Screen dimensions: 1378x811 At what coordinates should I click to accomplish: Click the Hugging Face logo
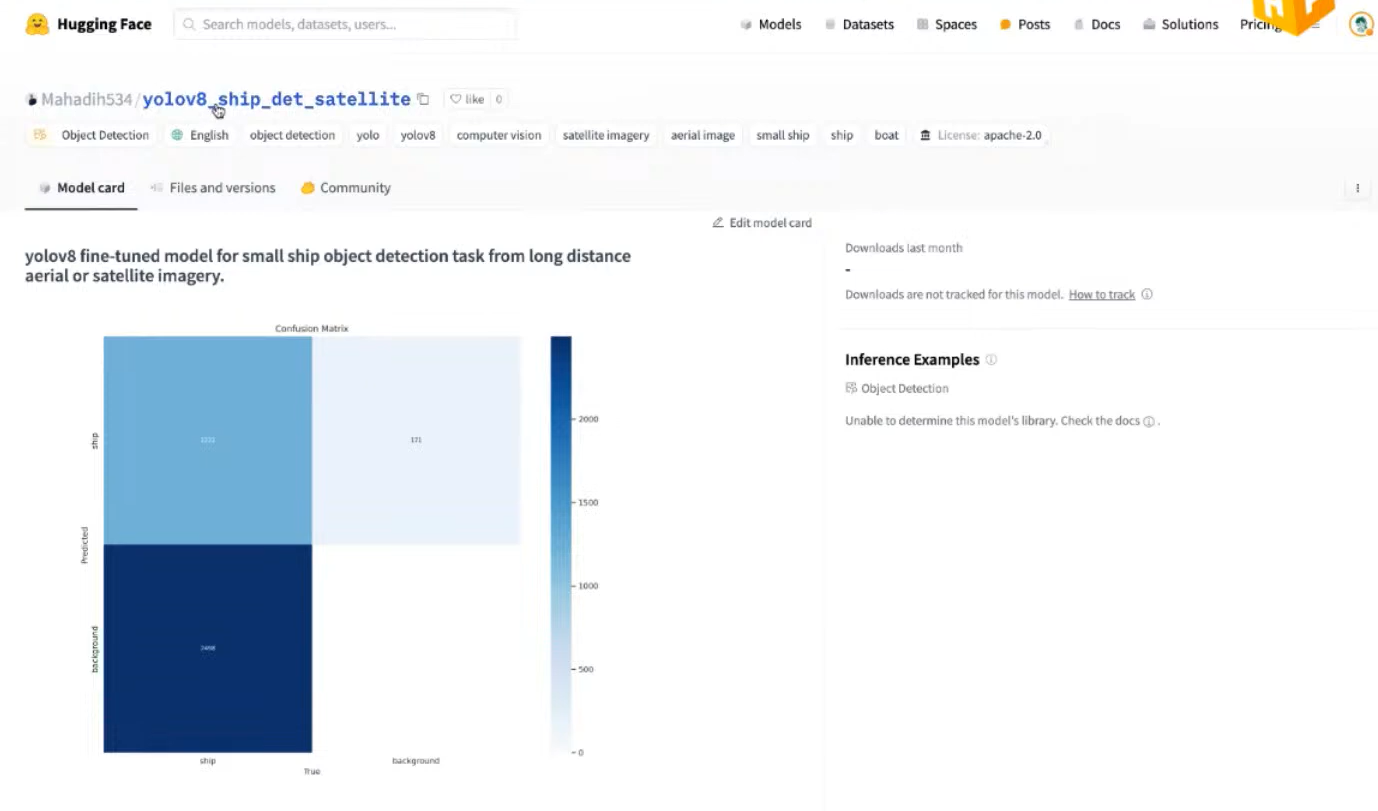[88, 24]
